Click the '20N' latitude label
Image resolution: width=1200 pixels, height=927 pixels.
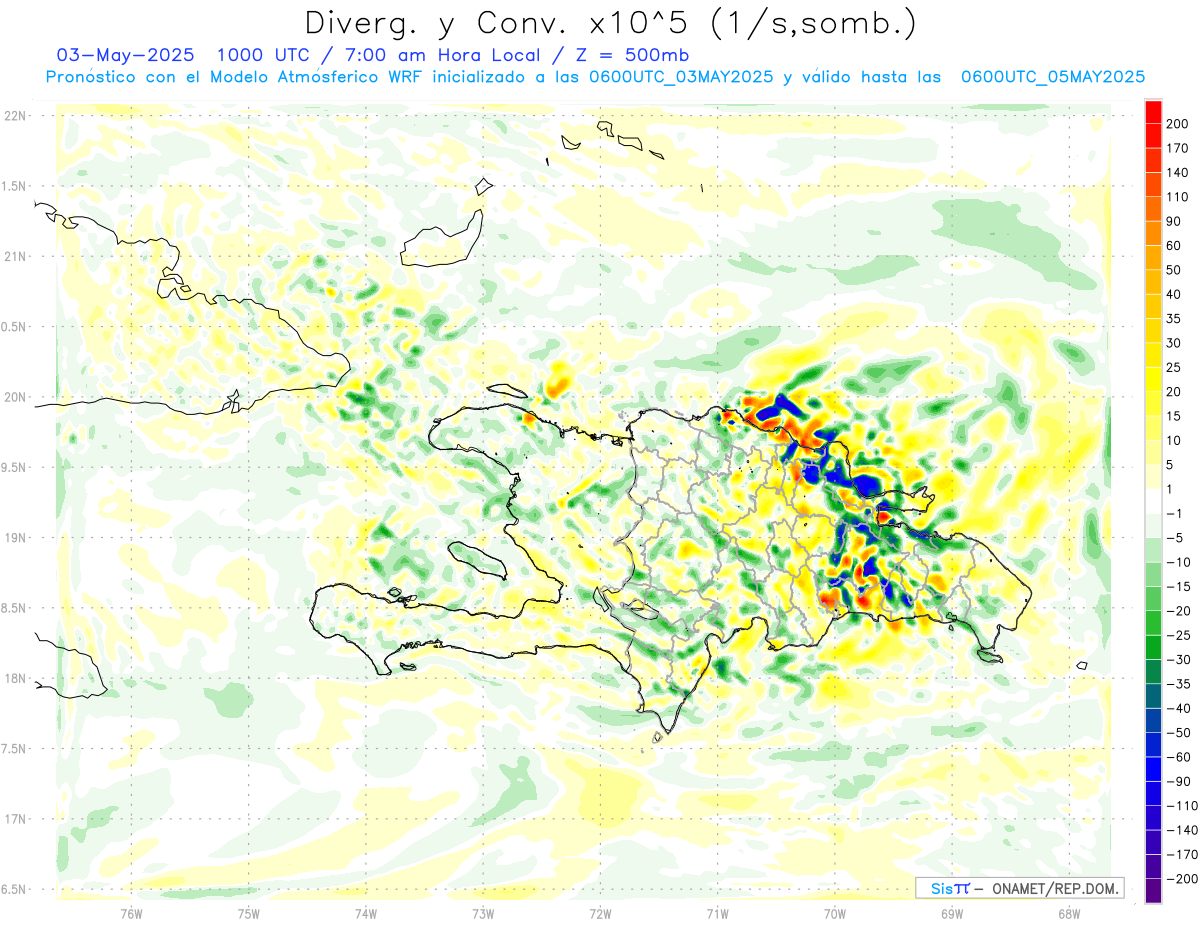(14, 397)
